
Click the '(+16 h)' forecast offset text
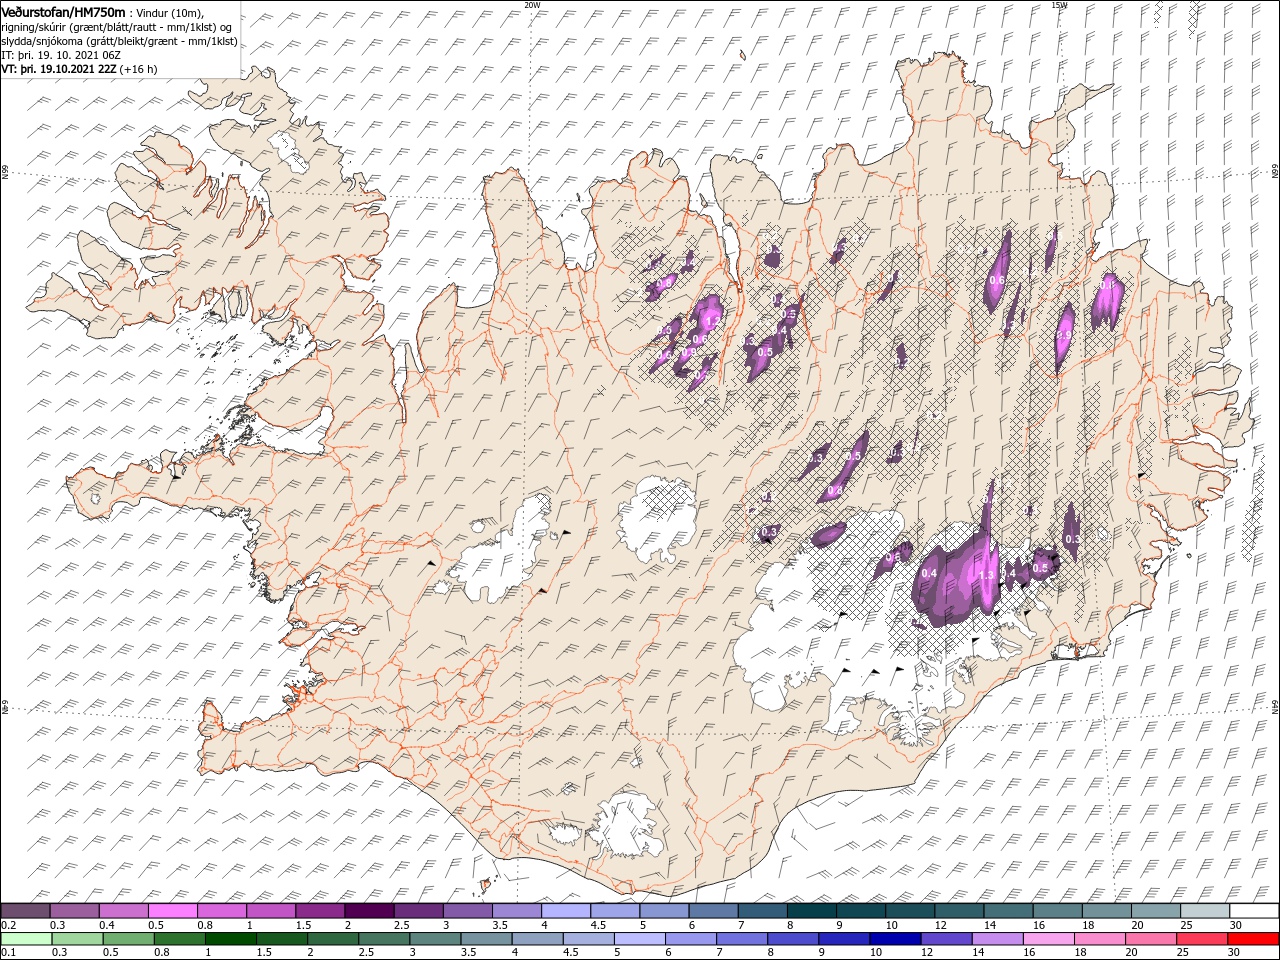click(x=138, y=69)
